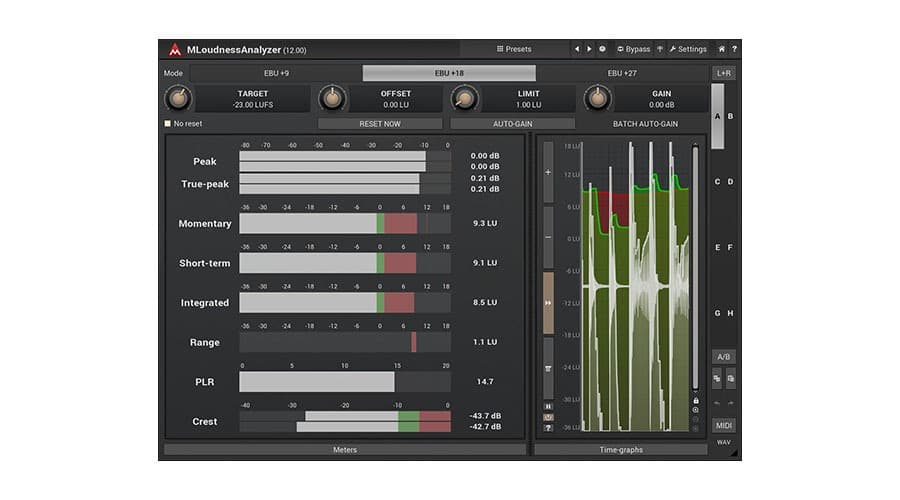Enable the No reset checkbox
Screen dimensions: 900x500
click(x=168, y=123)
